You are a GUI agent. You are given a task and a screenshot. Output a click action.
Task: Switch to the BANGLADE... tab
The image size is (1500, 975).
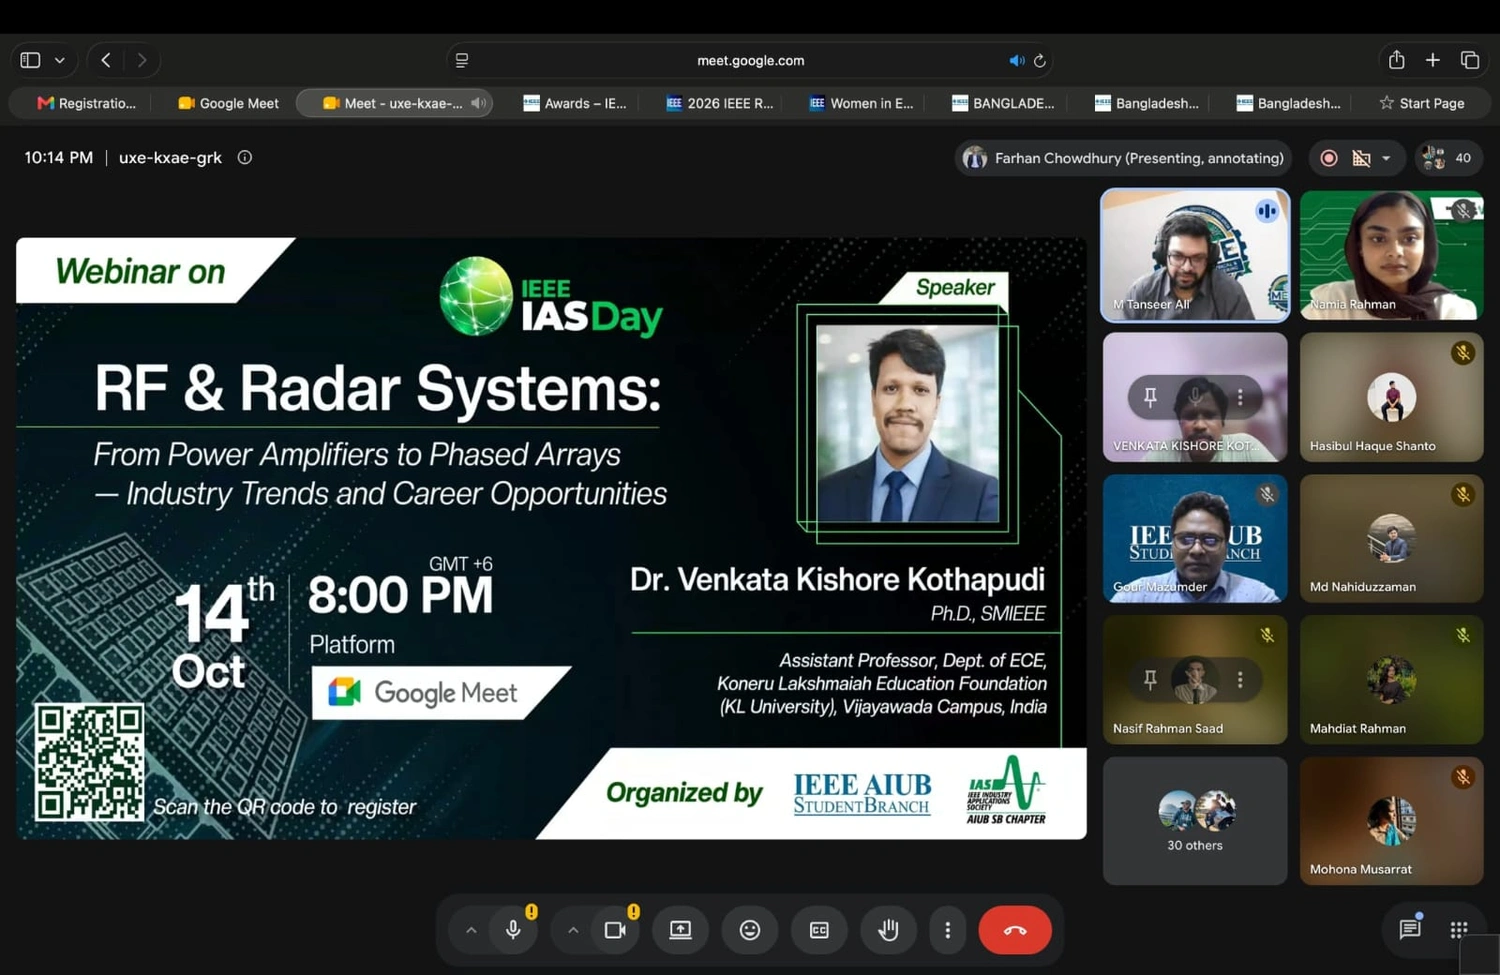tap(1003, 103)
